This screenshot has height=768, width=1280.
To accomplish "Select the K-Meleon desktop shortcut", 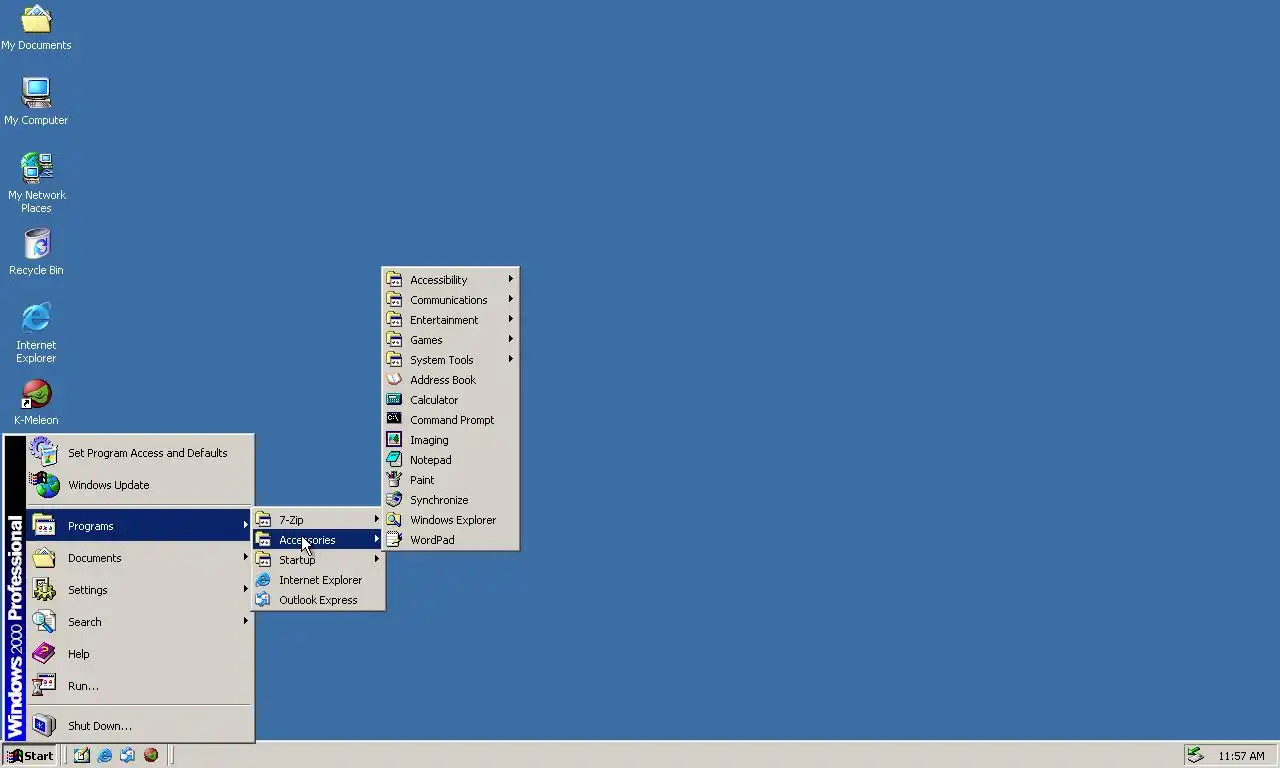I will coord(36,403).
